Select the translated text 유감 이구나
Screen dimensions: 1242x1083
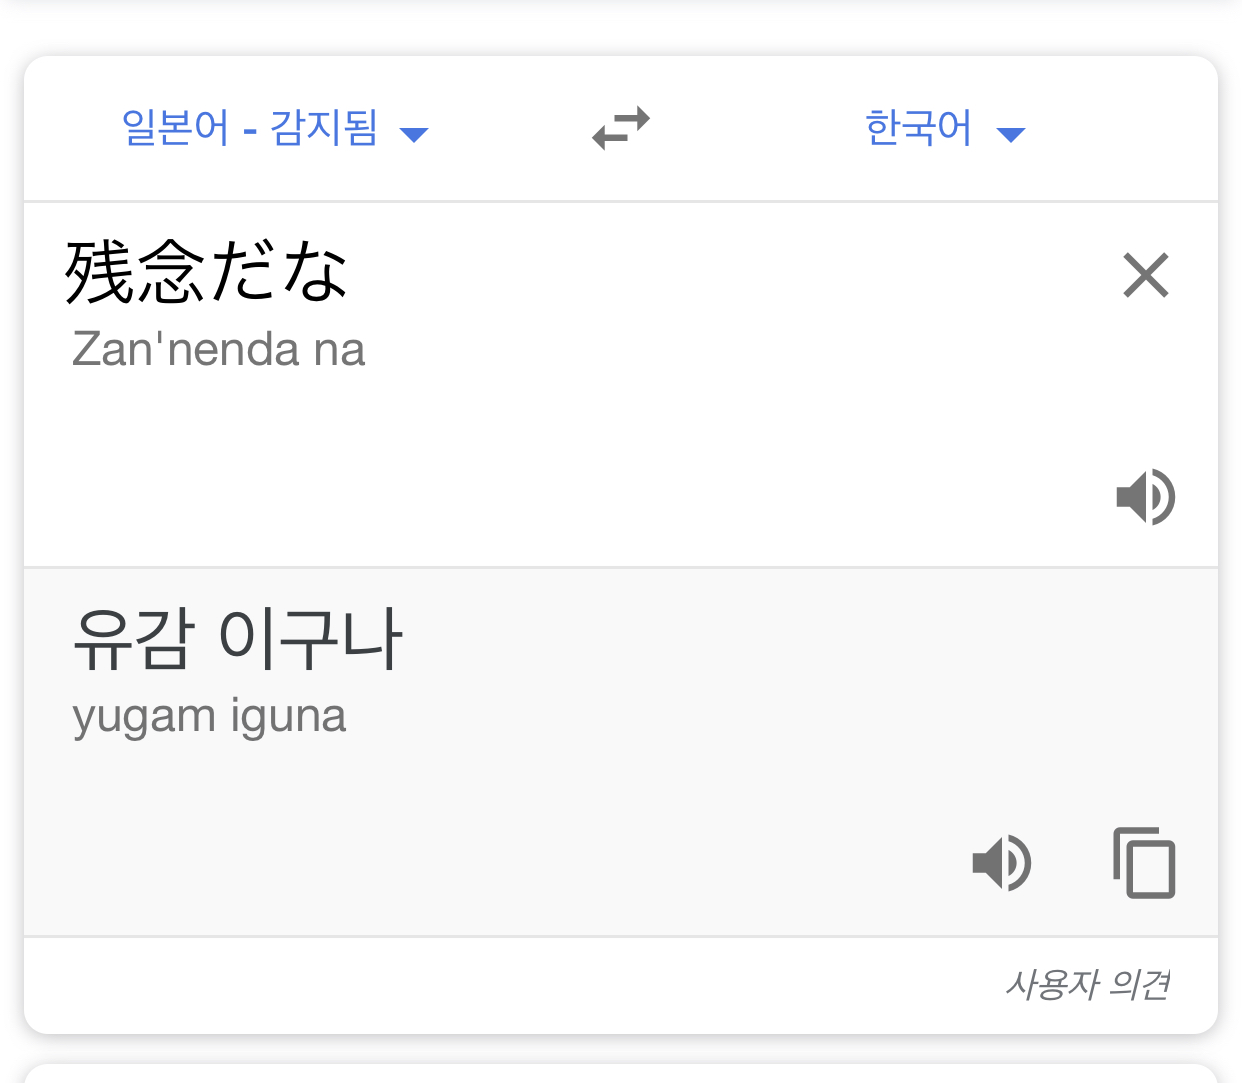pyautogui.click(x=237, y=638)
